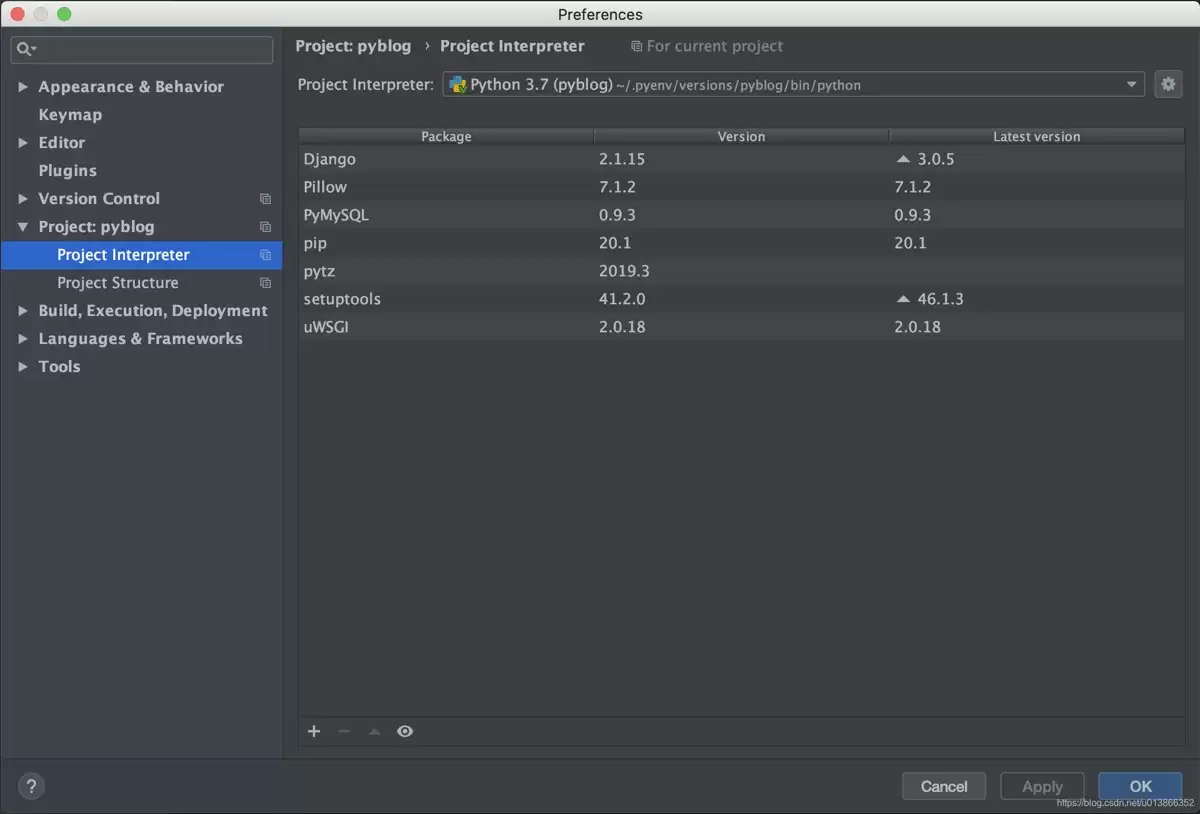Open Project Structure settings page

click(118, 283)
